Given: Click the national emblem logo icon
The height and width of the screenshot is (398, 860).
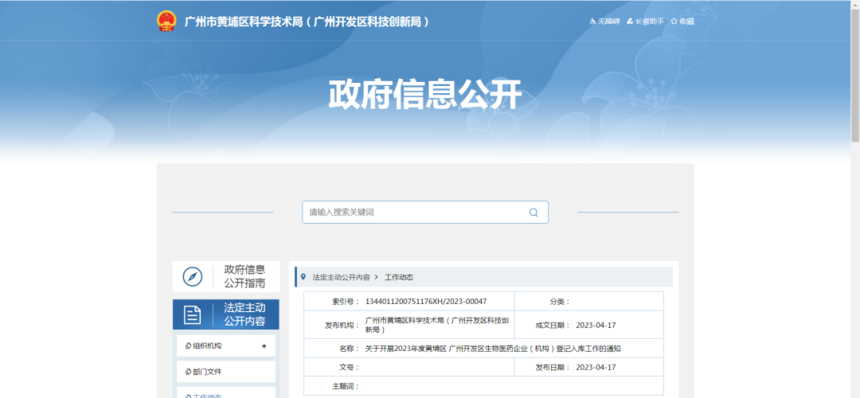Looking at the screenshot, I should pos(167,21).
